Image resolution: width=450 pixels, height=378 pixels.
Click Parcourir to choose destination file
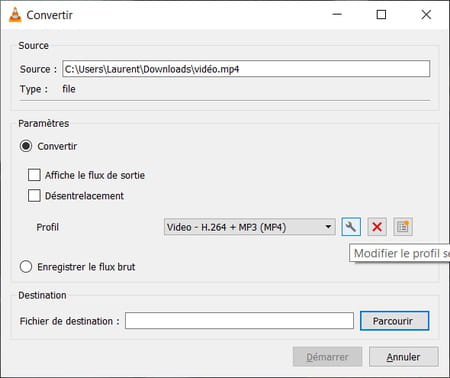pos(394,321)
